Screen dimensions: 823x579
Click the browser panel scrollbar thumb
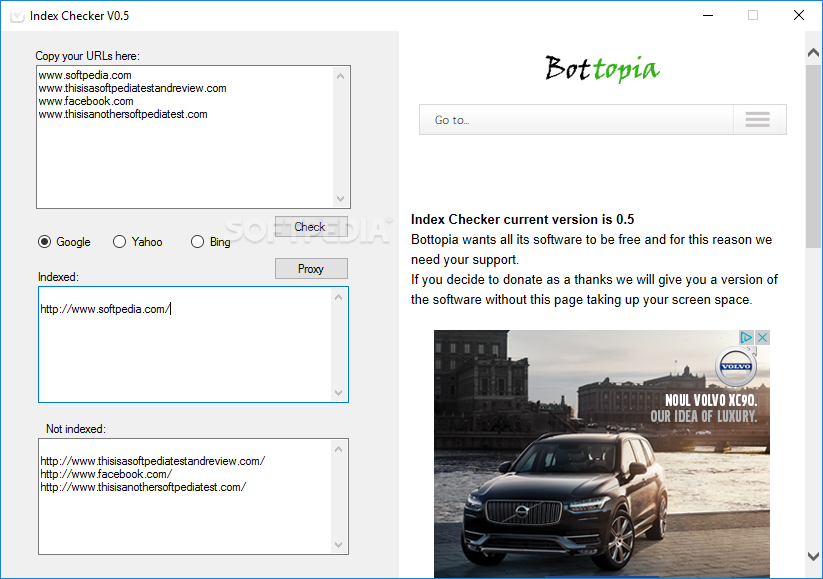pyautogui.click(x=814, y=156)
